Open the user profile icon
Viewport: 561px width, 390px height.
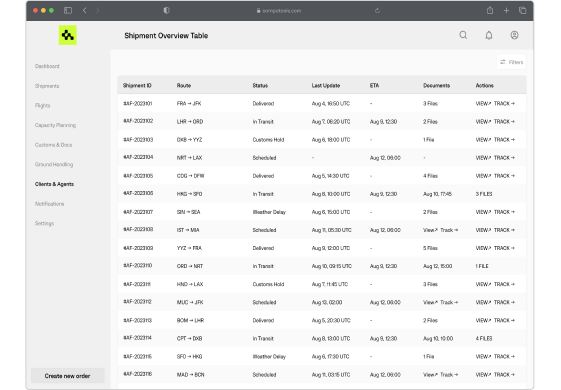click(514, 35)
